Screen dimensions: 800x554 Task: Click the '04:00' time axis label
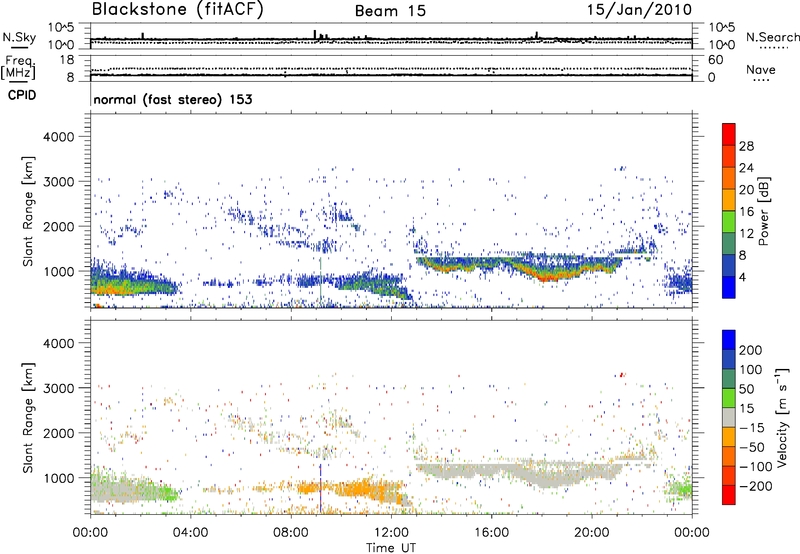(190, 533)
